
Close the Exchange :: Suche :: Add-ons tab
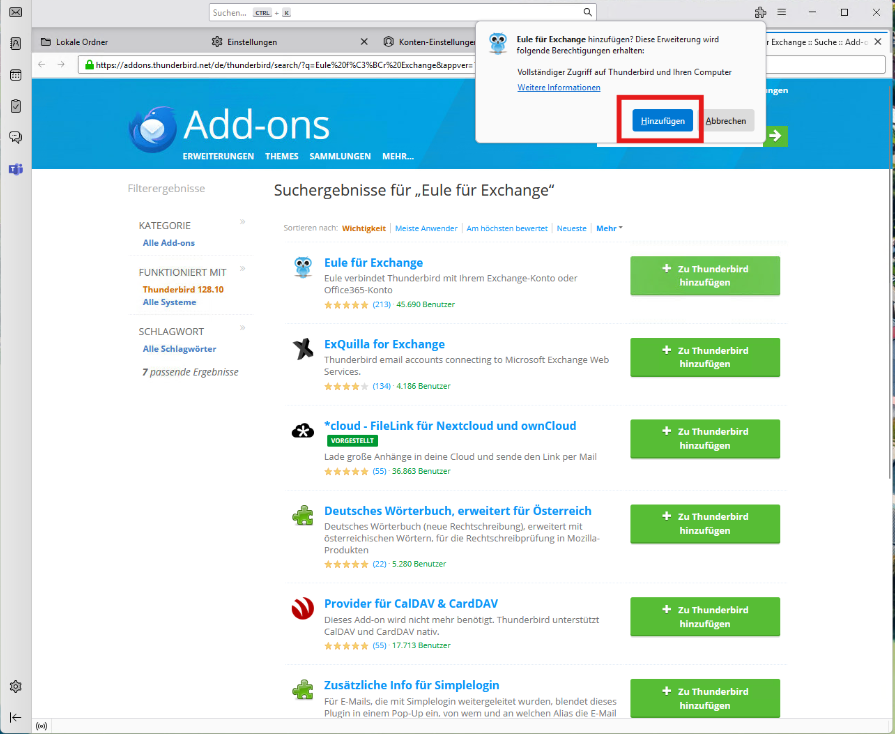point(878,42)
